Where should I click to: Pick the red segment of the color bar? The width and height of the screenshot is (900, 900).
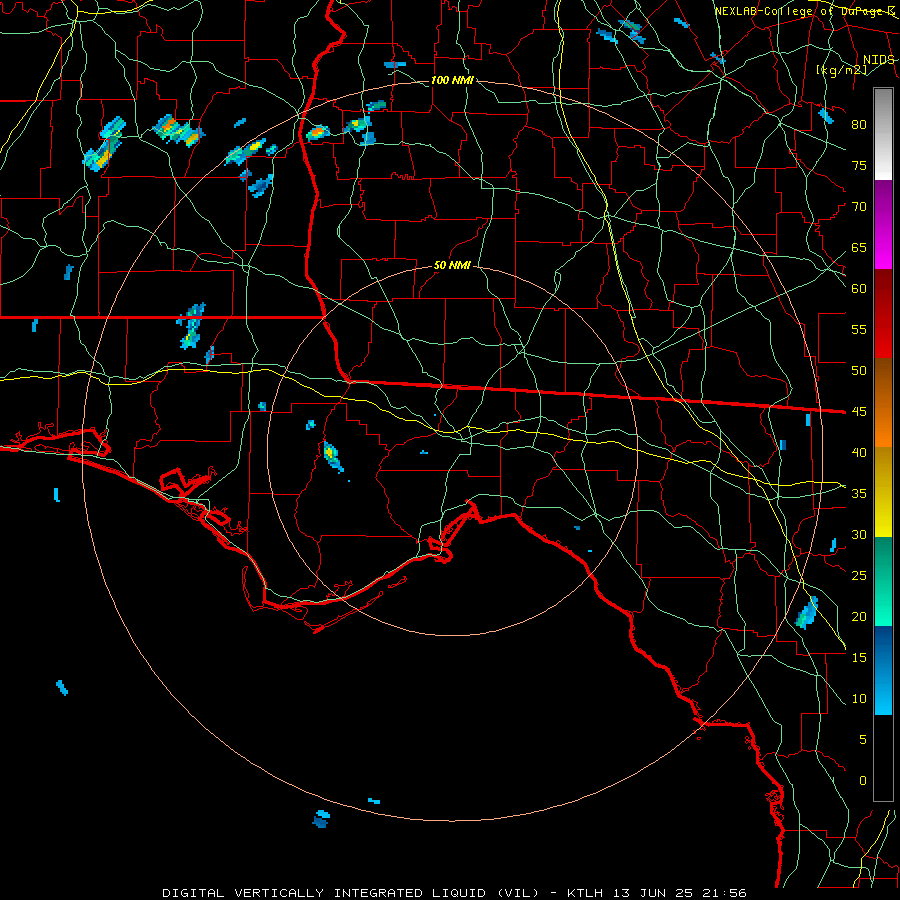tap(883, 314)
